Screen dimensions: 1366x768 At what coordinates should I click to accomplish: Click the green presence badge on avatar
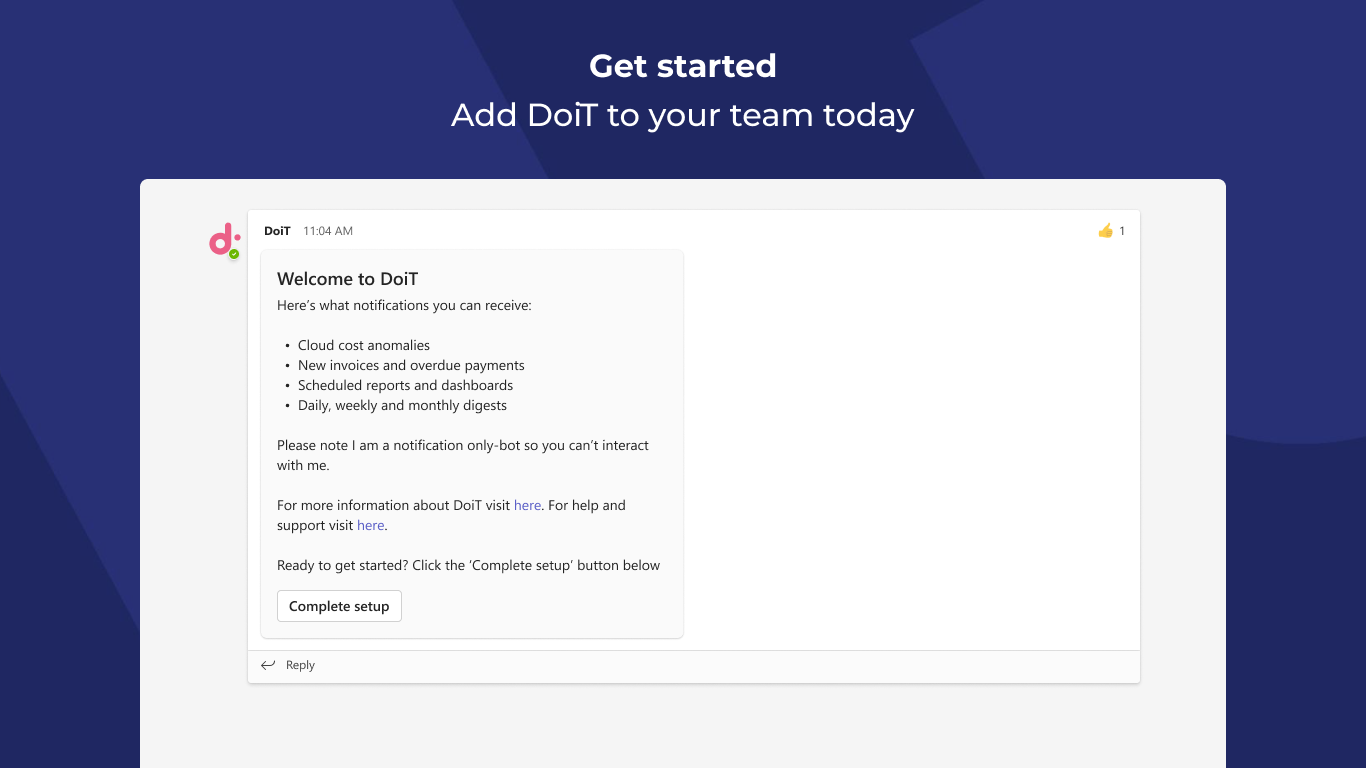(x=234, y=254)
